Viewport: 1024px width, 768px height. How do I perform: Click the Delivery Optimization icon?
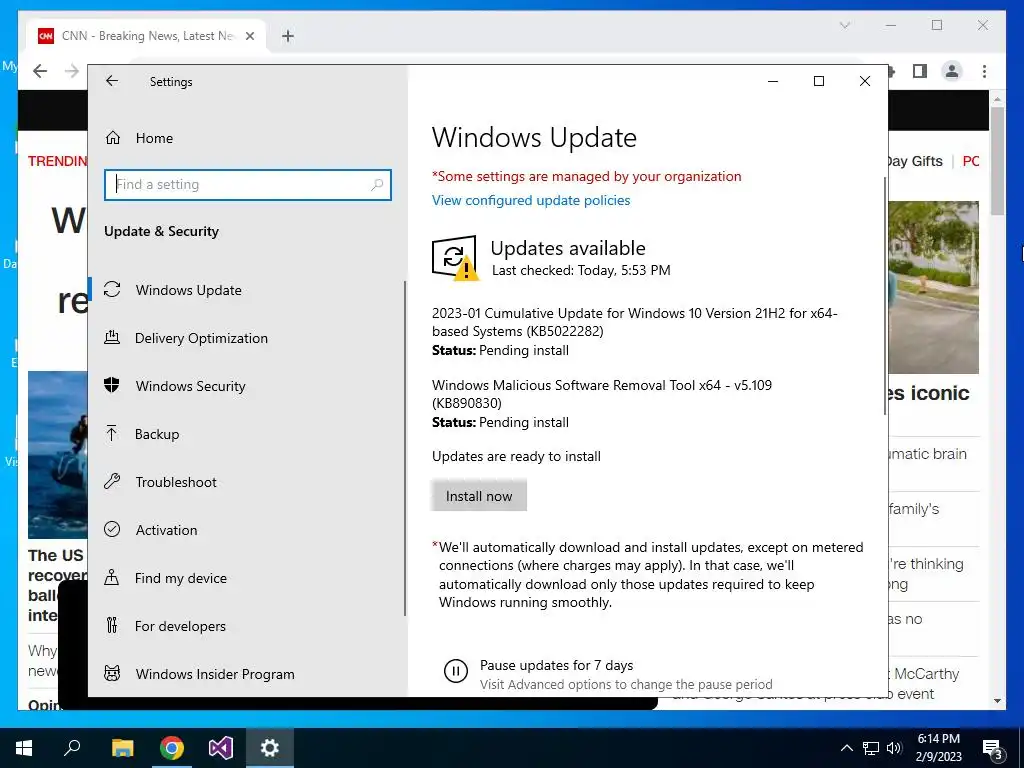click(112, 338)
